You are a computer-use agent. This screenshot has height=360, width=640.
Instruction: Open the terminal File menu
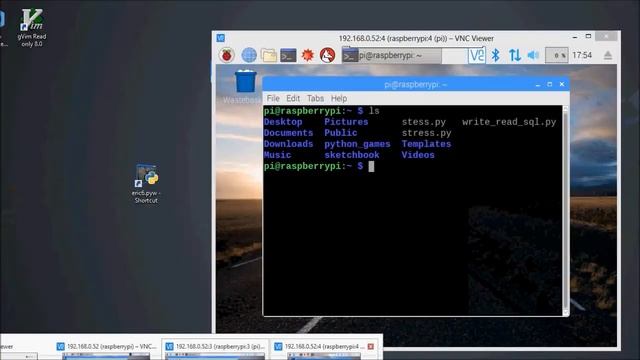click(273, 98)
